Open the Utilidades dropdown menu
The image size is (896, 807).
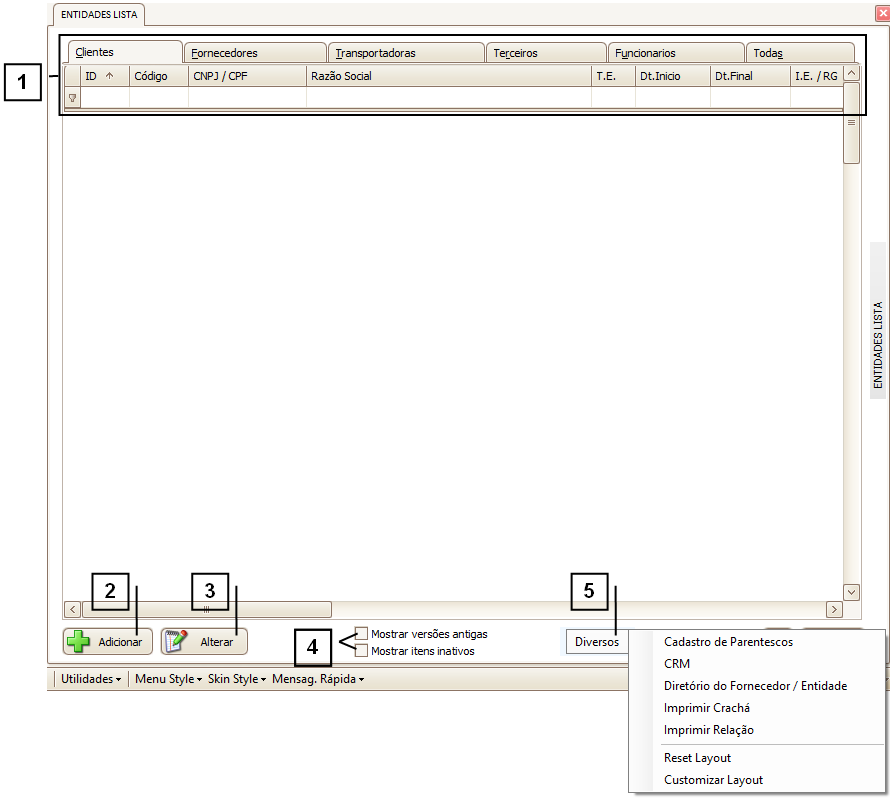click(x=91, y=679)
